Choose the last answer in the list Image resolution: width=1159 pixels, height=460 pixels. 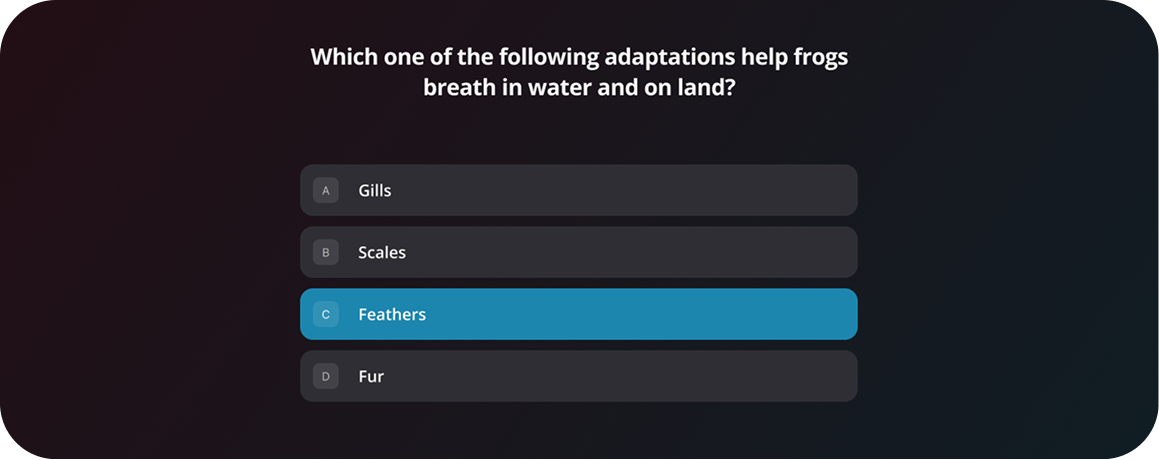tap(578, 376)
